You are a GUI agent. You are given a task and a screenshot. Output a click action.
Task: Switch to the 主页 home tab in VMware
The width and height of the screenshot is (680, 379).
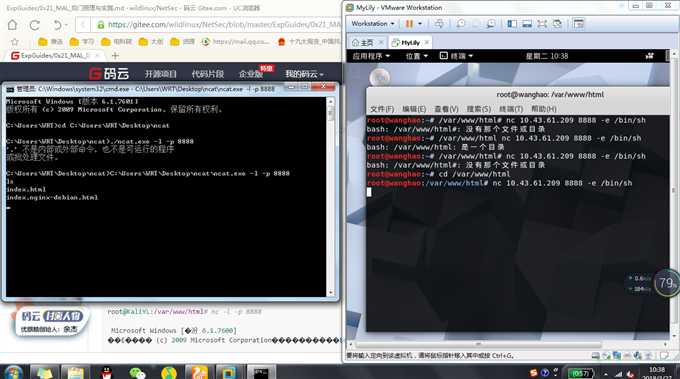point(363,42)
